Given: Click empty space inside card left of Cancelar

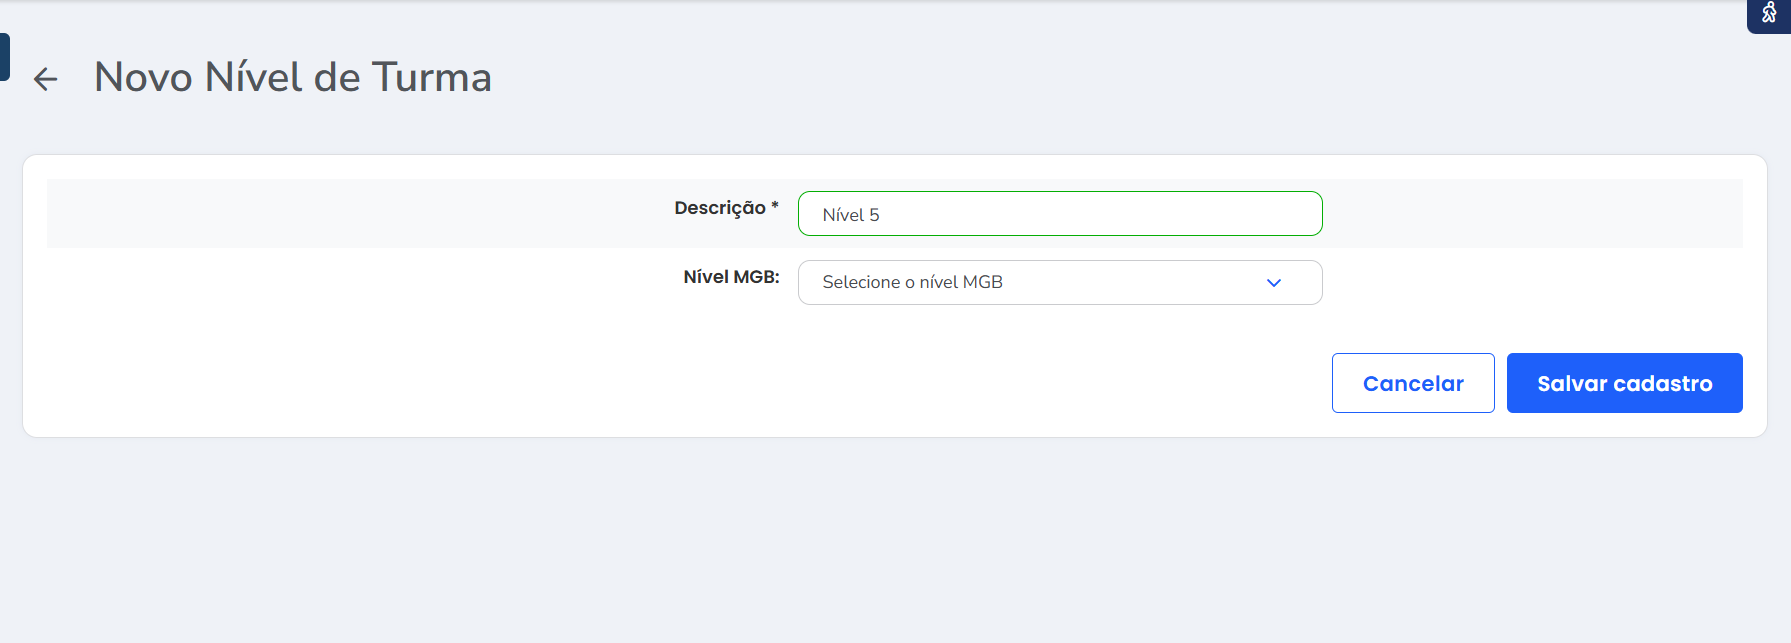Looking at the screenshot, I should (700, 383).
